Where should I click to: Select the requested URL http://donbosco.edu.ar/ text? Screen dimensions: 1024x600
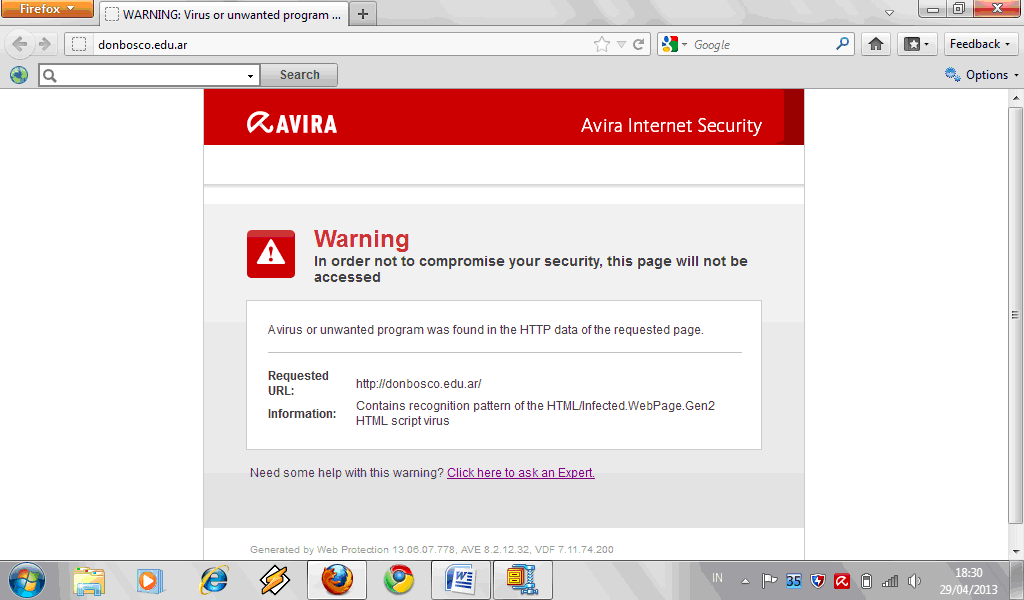pyautogui.click(x=419, y=384)
